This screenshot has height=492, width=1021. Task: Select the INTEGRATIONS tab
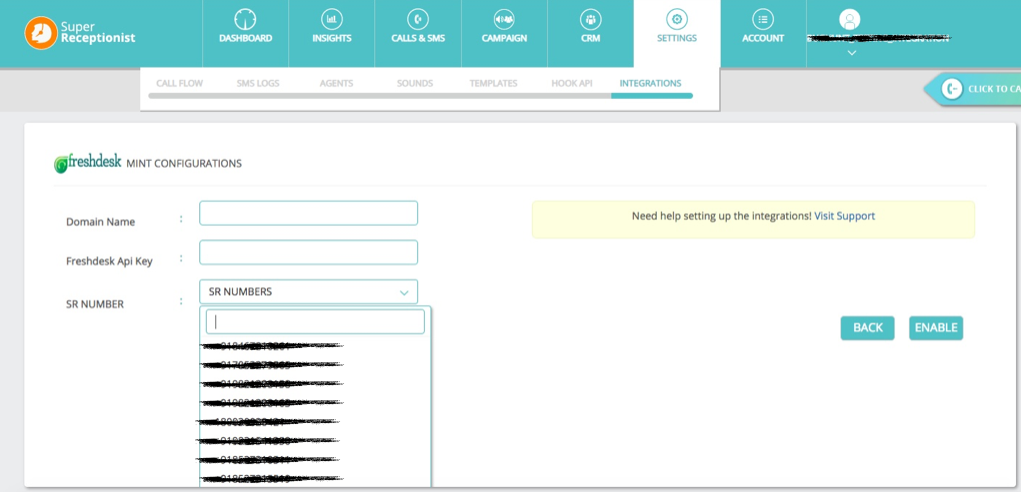pos(650,83)
